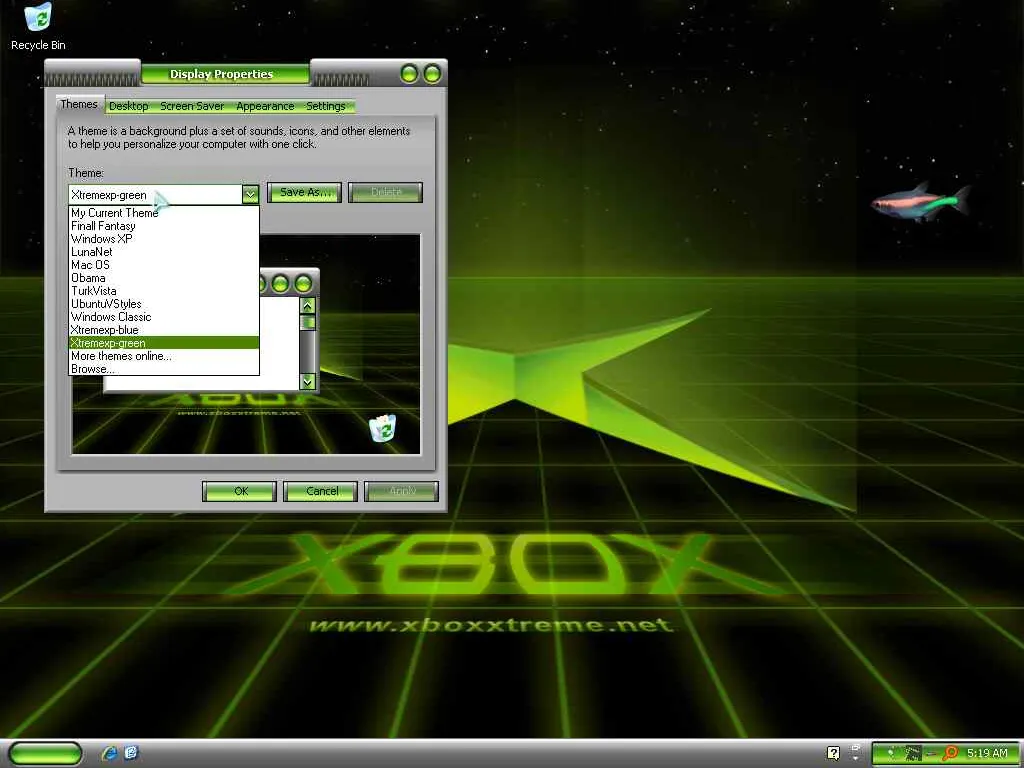Open the Screen Saver tab

192,106
